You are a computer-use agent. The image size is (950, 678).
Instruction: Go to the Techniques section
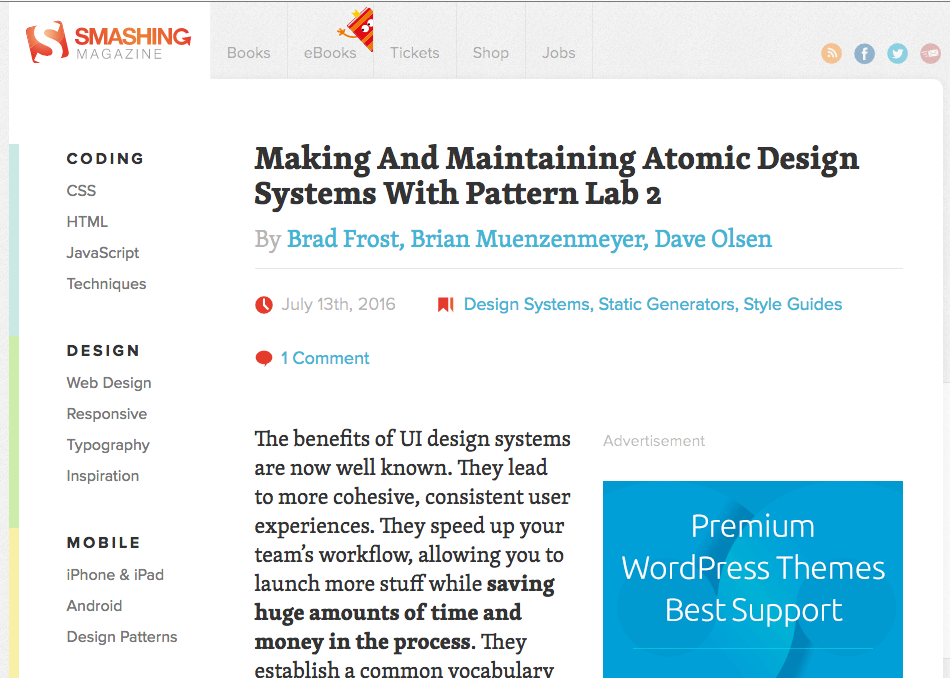point(106,284)
